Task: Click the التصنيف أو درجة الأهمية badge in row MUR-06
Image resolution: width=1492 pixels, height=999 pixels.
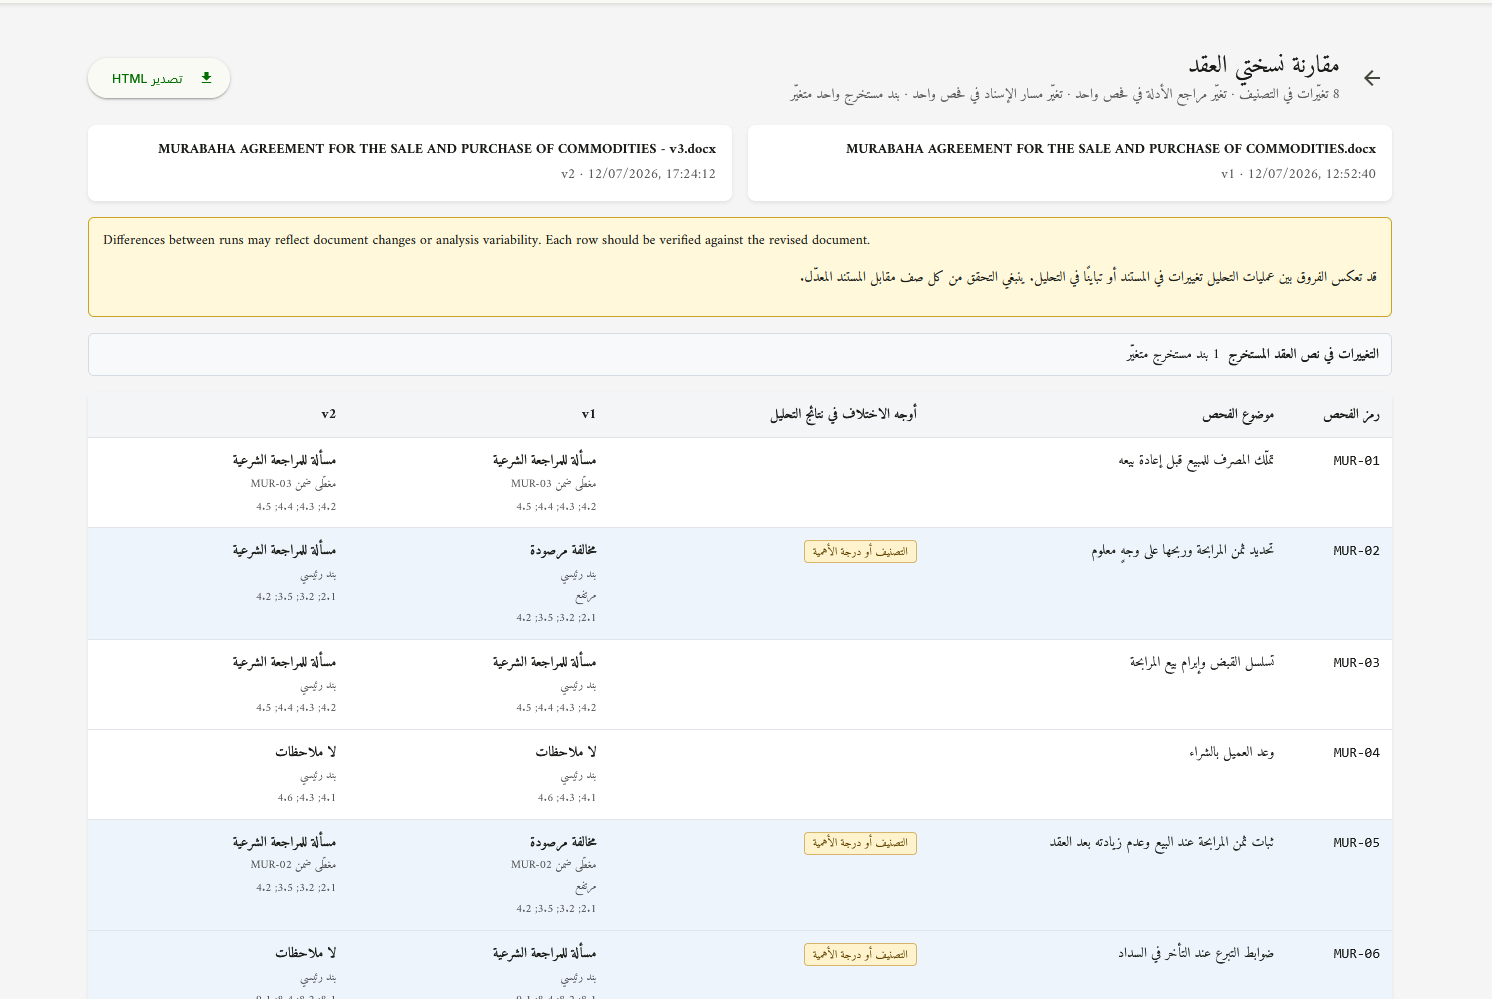Action: tap(860, 955)
